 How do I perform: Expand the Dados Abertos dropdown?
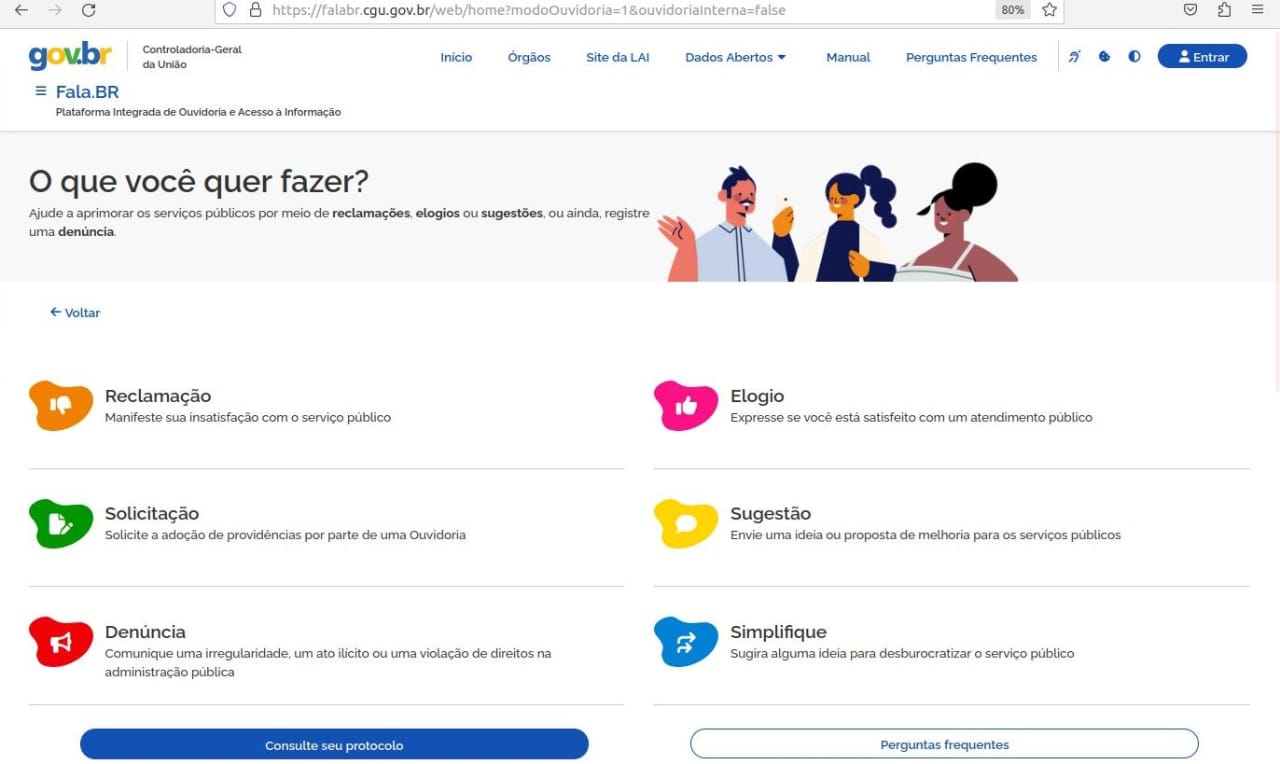[736, 57]
